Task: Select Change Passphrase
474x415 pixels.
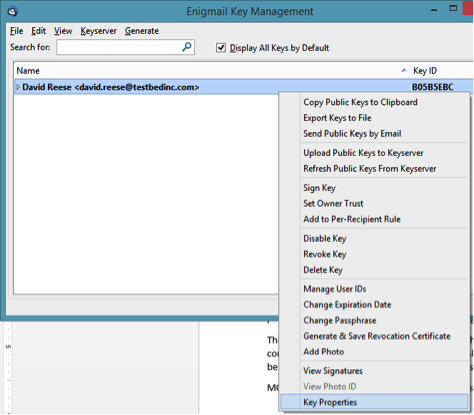Action: pos(340,320)
